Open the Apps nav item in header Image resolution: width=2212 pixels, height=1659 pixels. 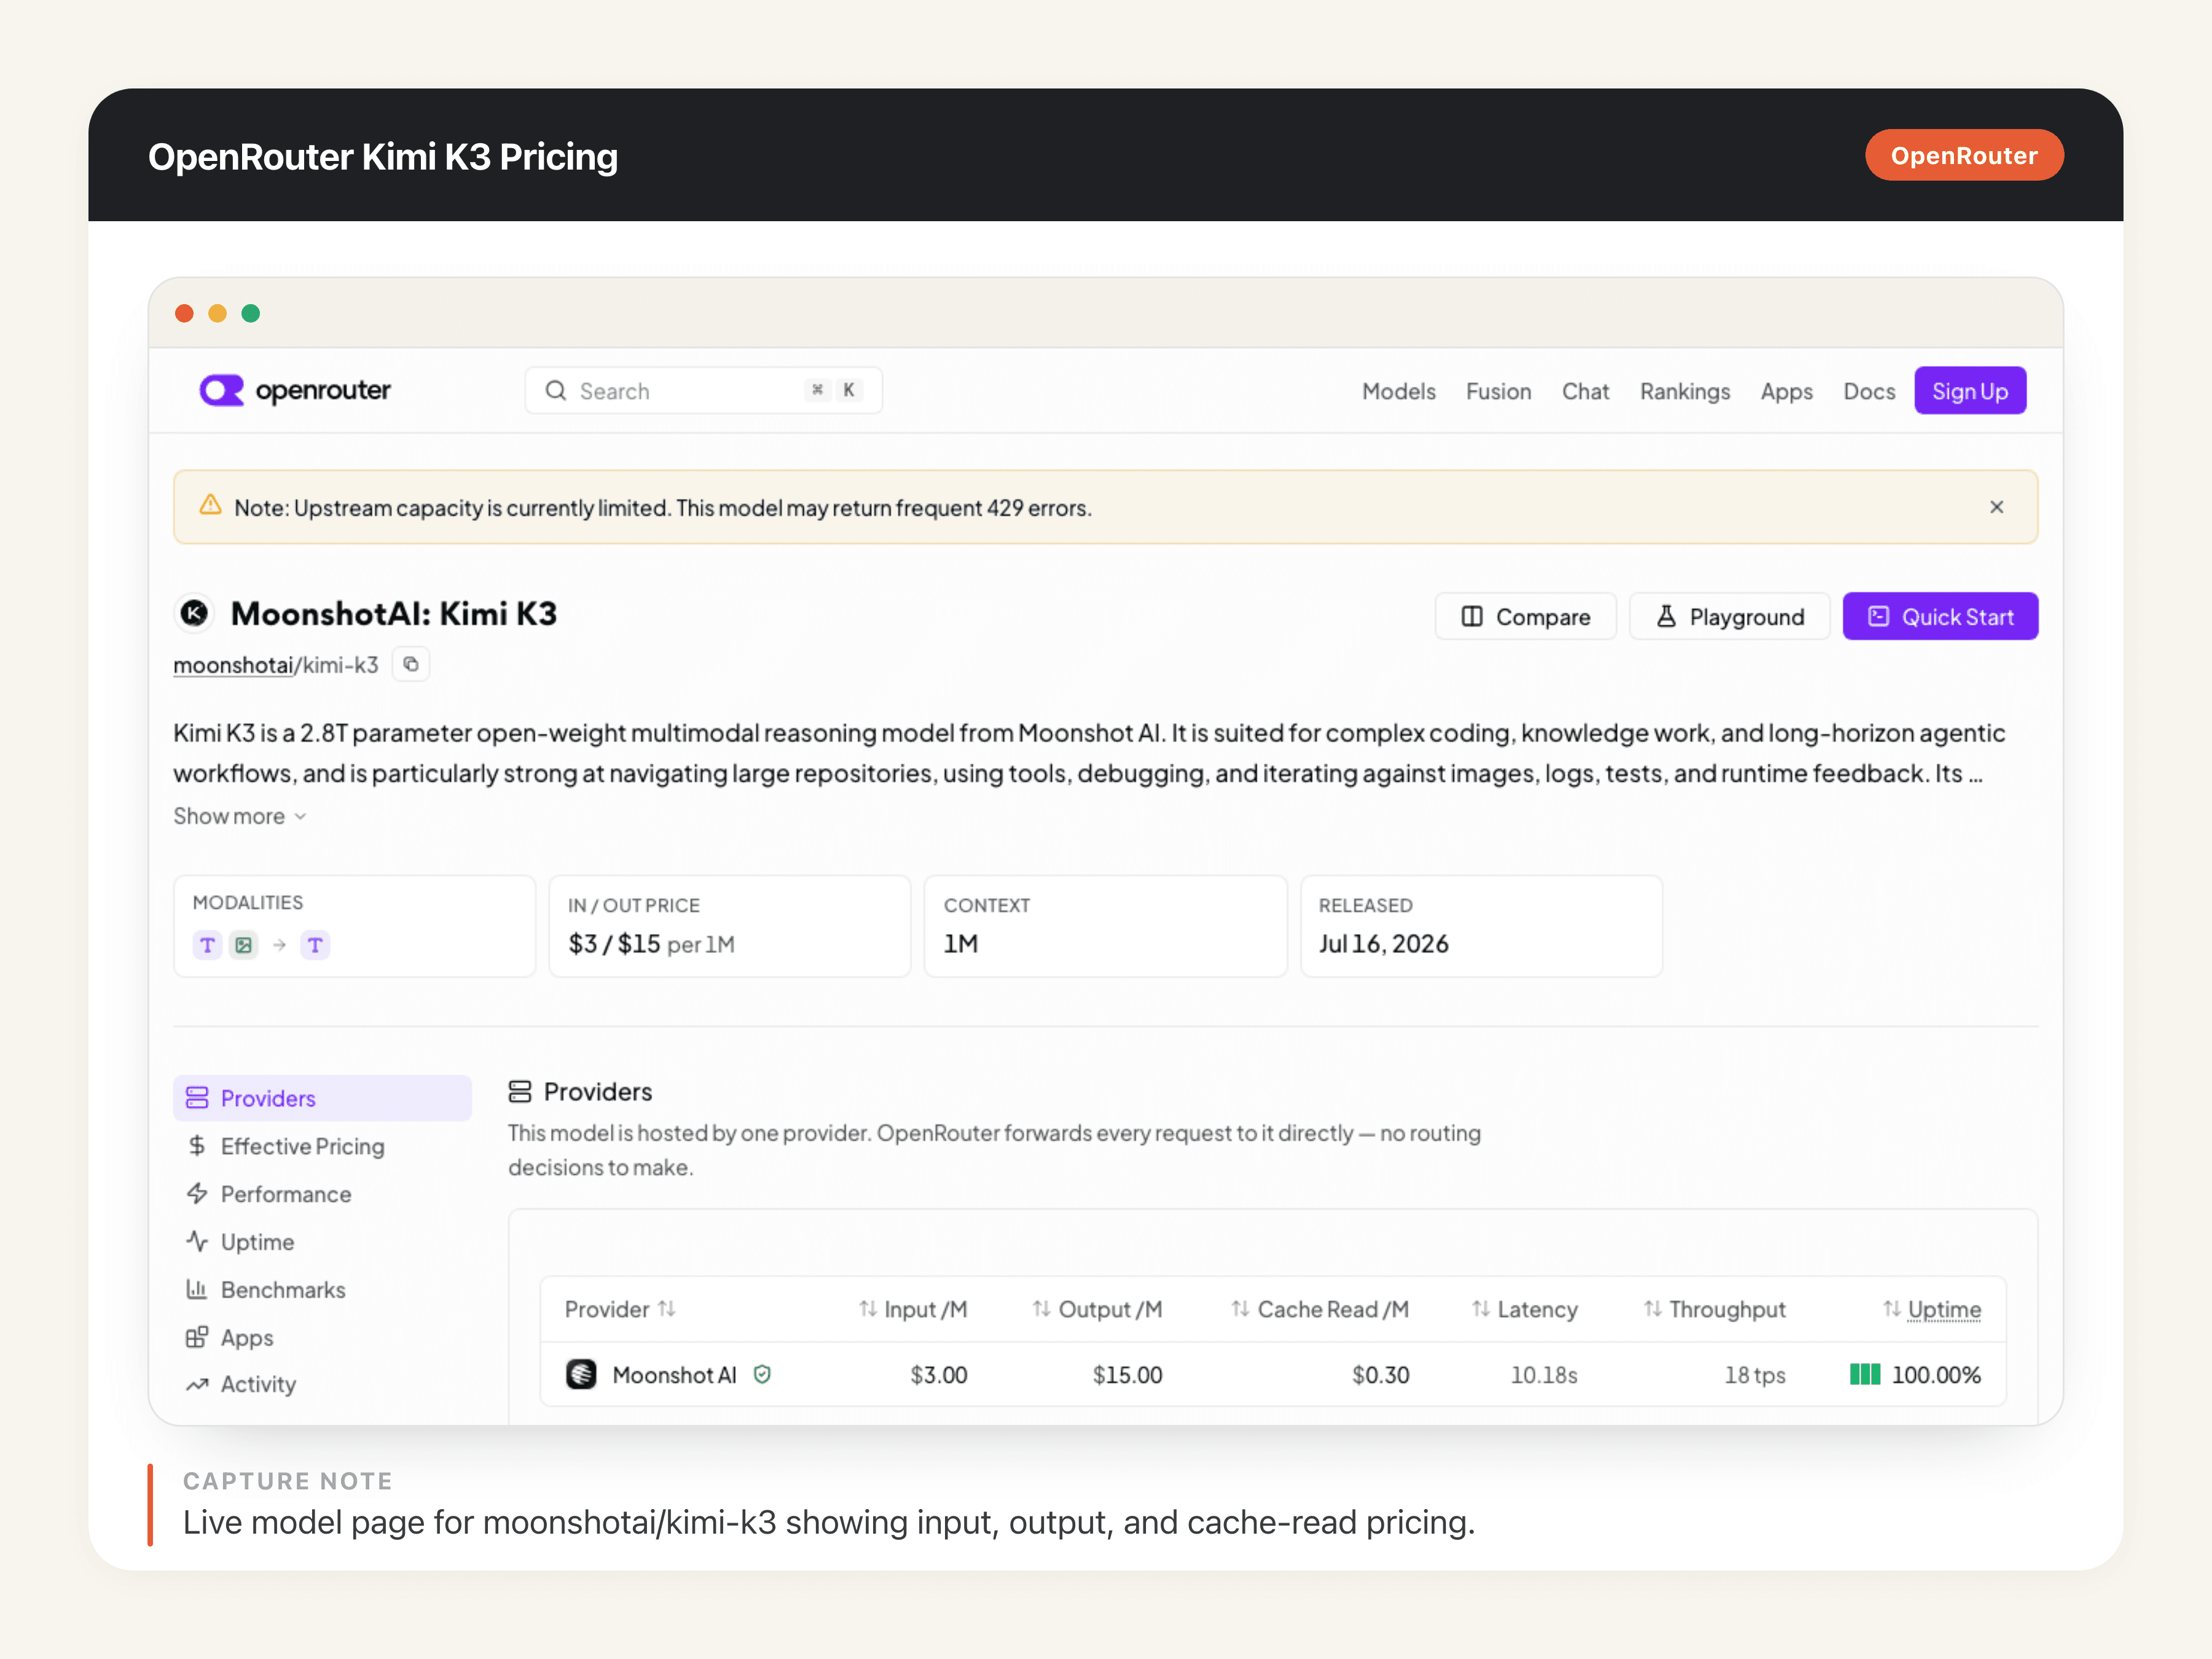point(1786,391)
